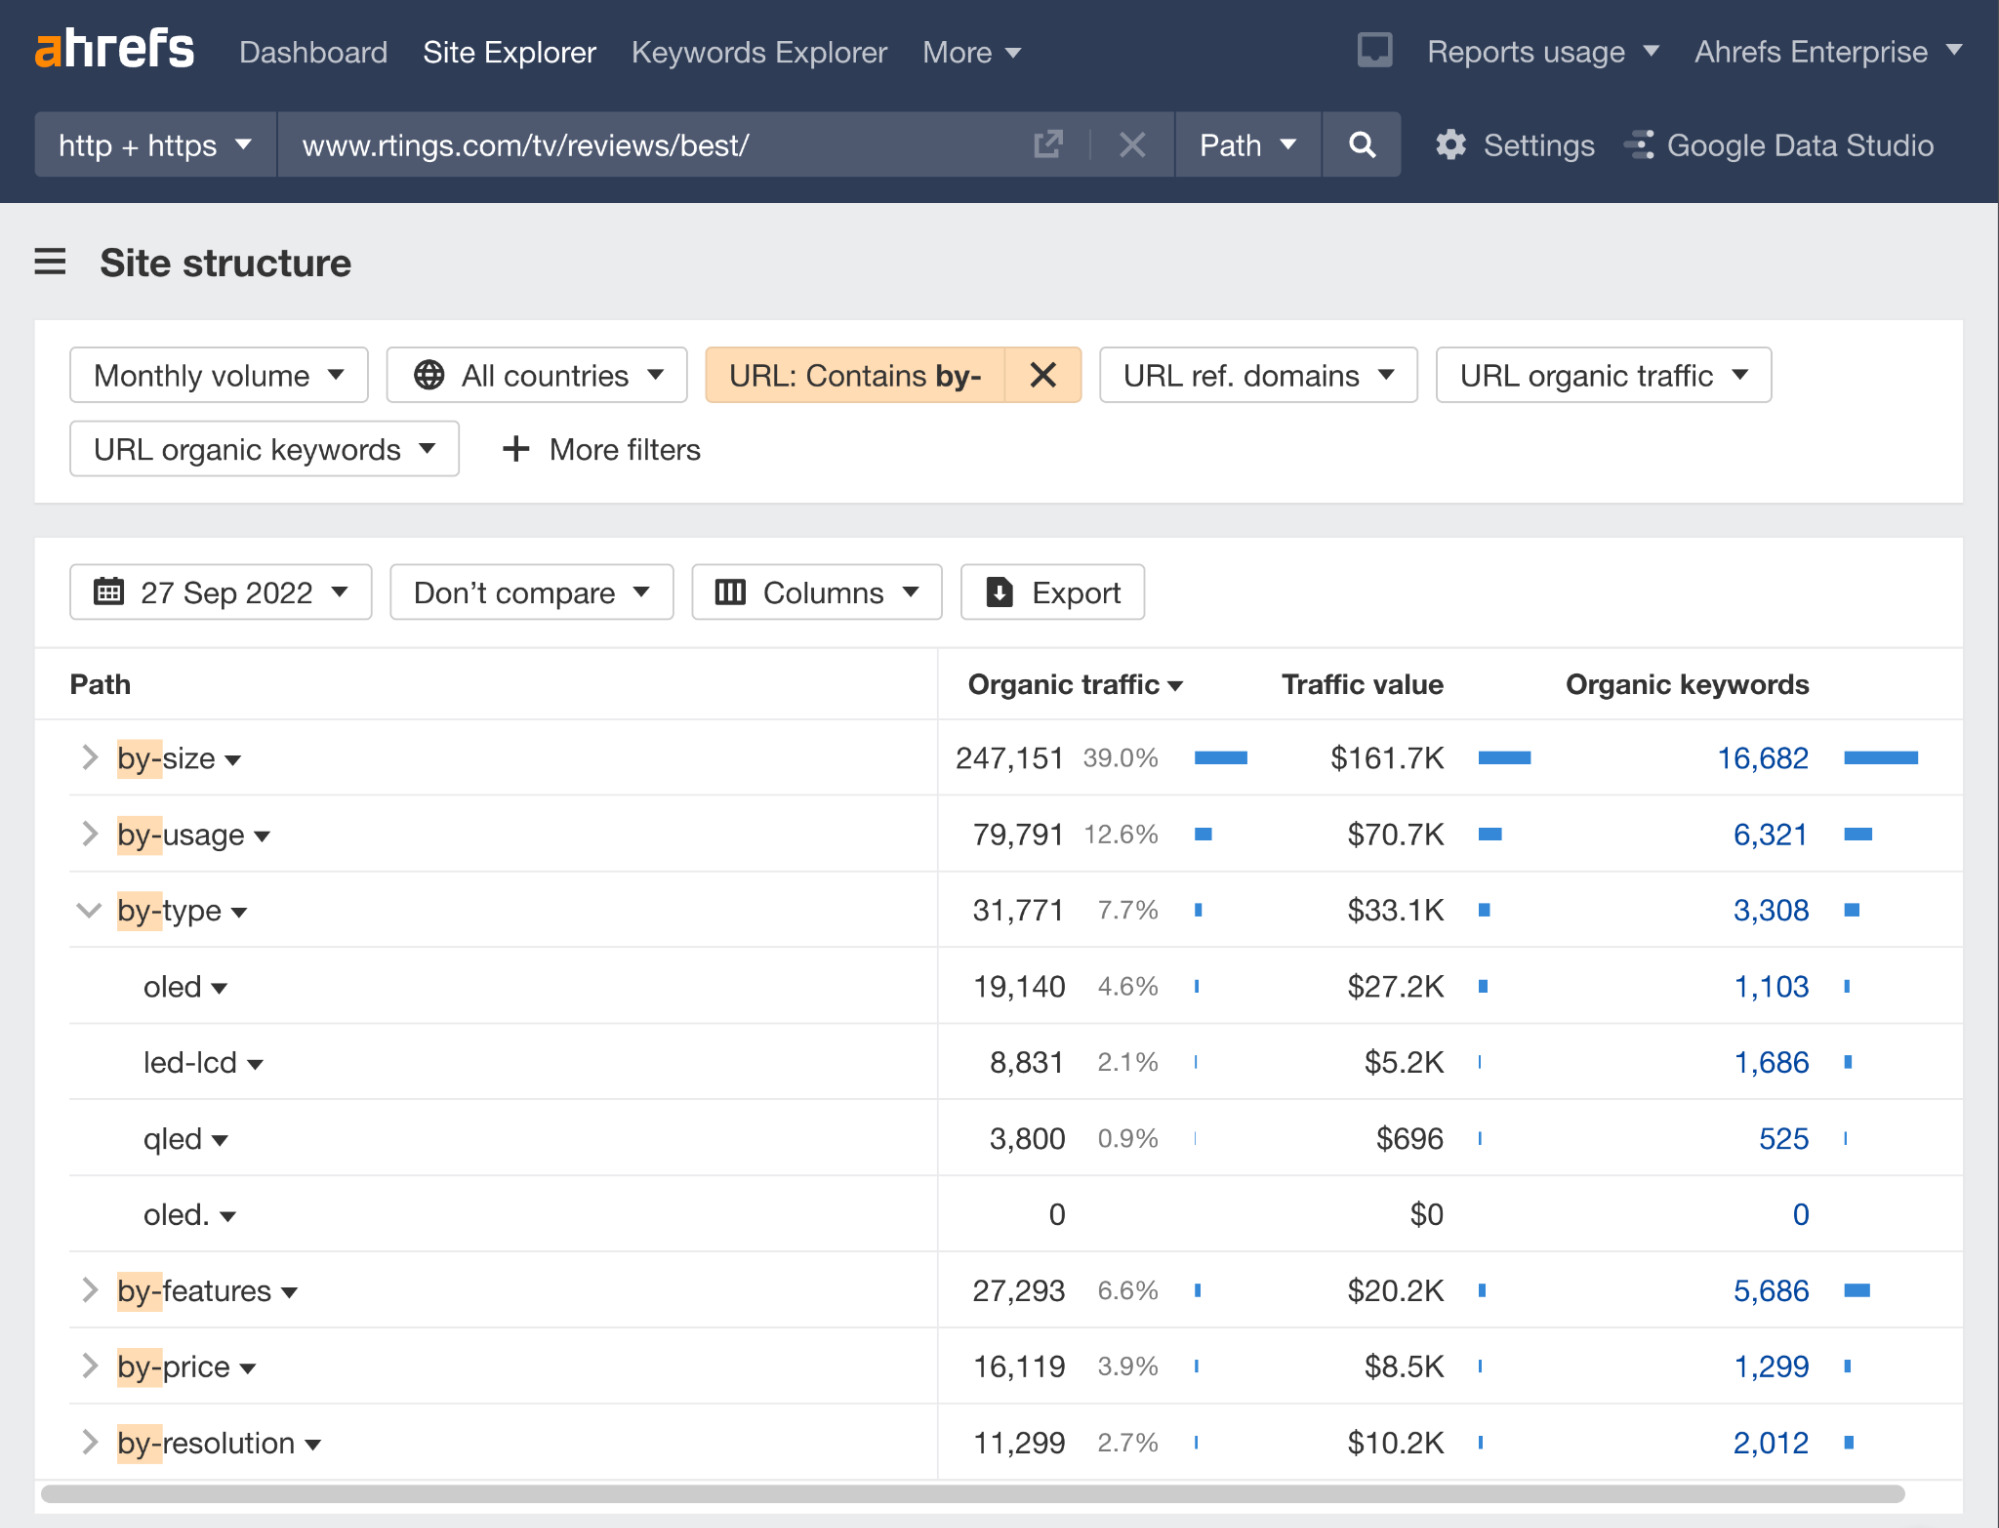1999x1528 pixels.
Task: Open URL in new tab icon
Action: pos(1047,145)
